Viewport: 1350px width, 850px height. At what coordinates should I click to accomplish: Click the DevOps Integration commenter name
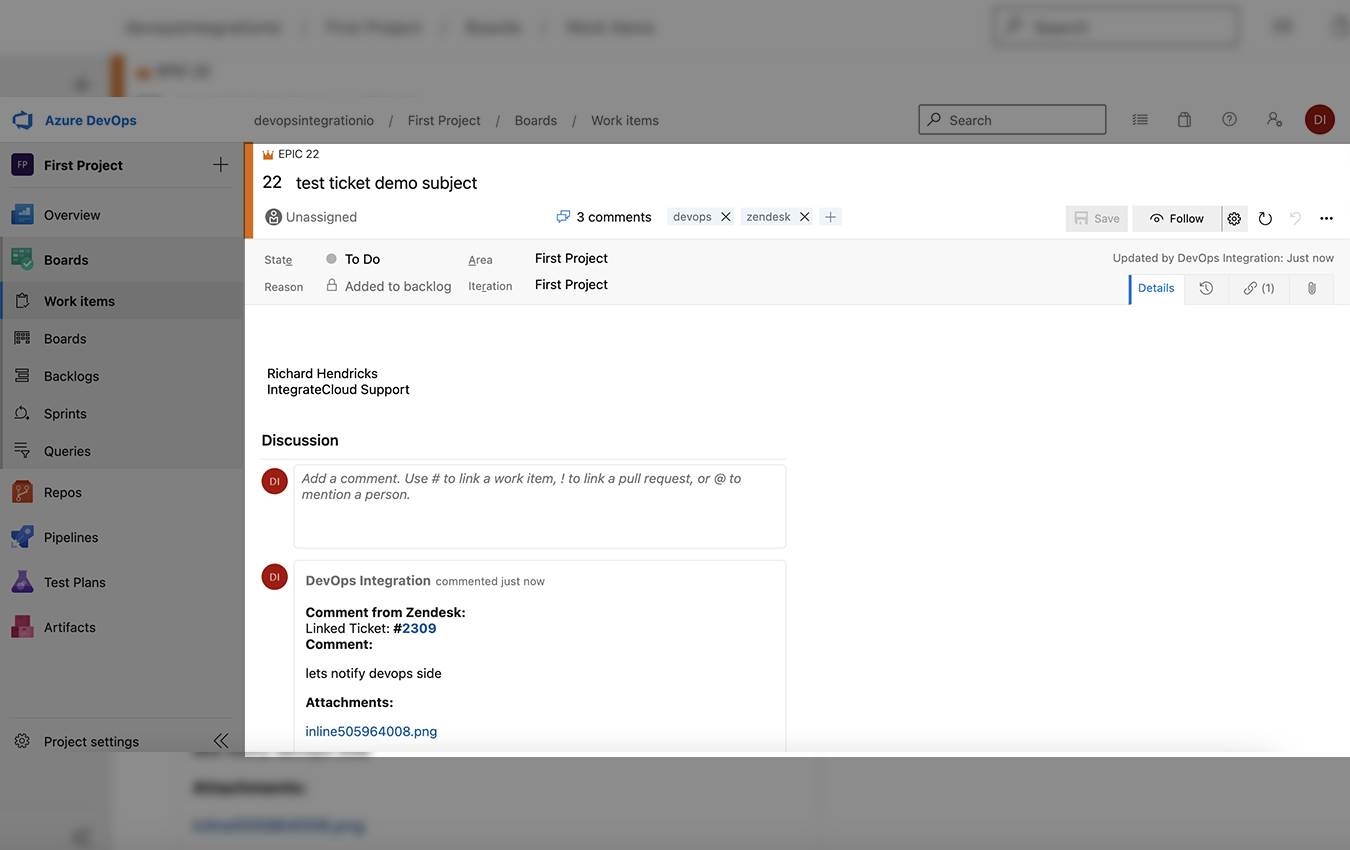point(368,580)
